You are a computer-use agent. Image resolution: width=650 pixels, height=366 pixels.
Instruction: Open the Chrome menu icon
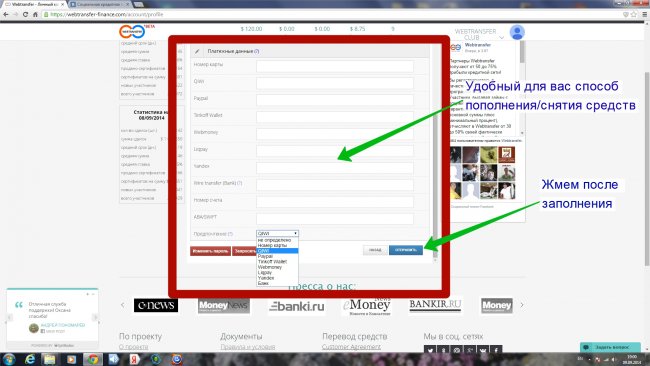[x=645, y=14]
